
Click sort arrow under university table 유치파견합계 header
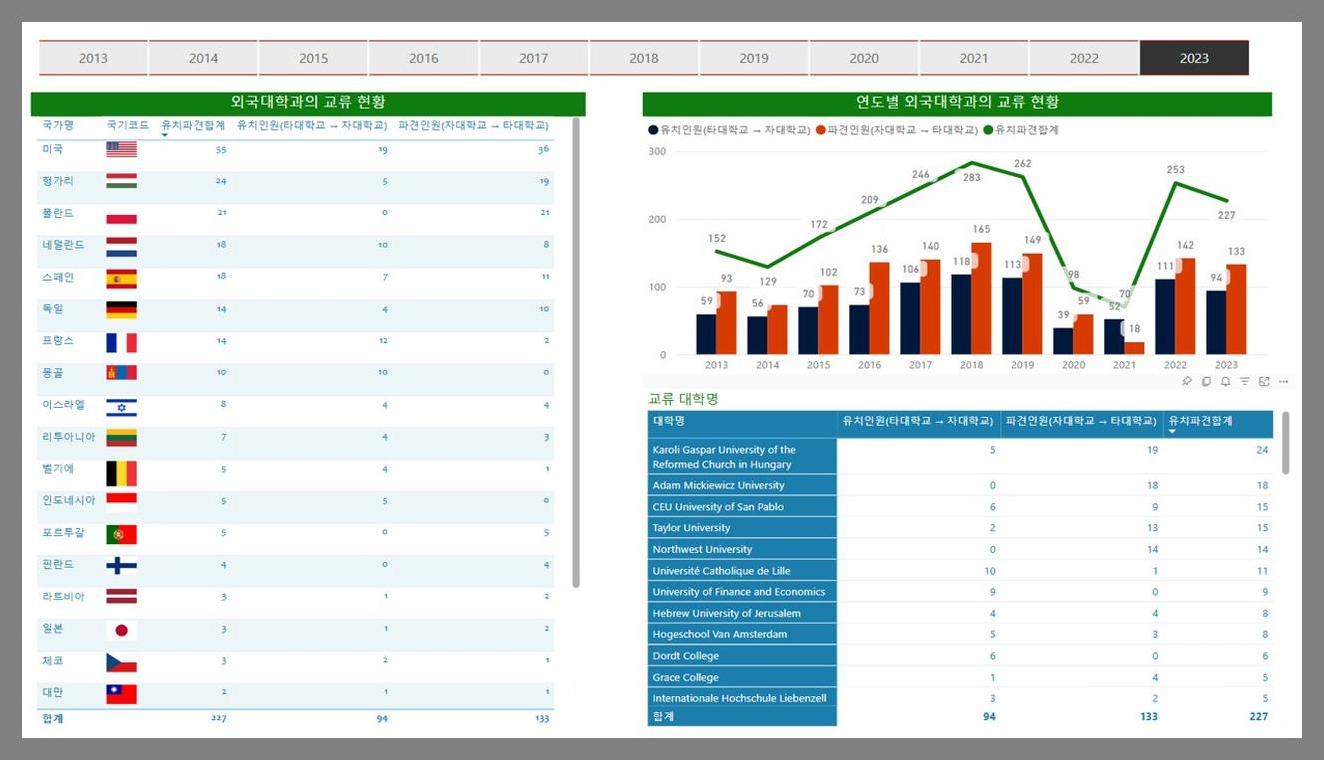[x=1172, y=431]
